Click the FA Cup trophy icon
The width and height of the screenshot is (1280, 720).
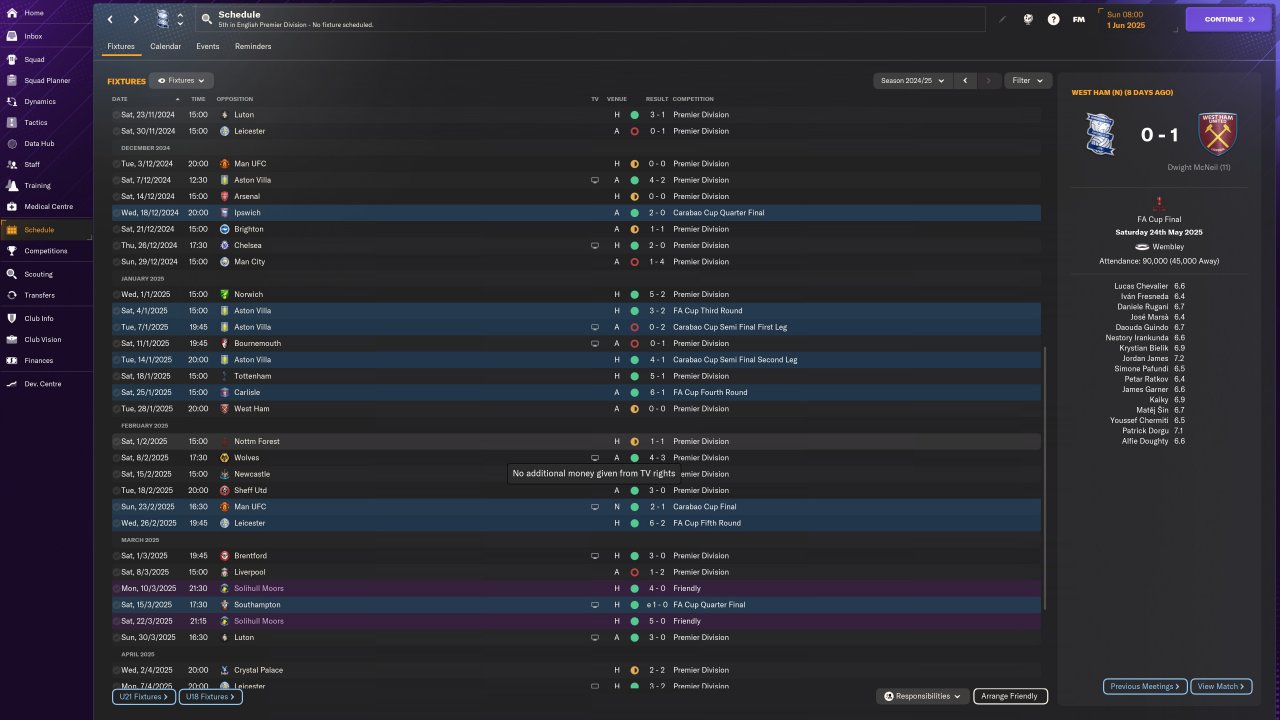(1160, 203)
